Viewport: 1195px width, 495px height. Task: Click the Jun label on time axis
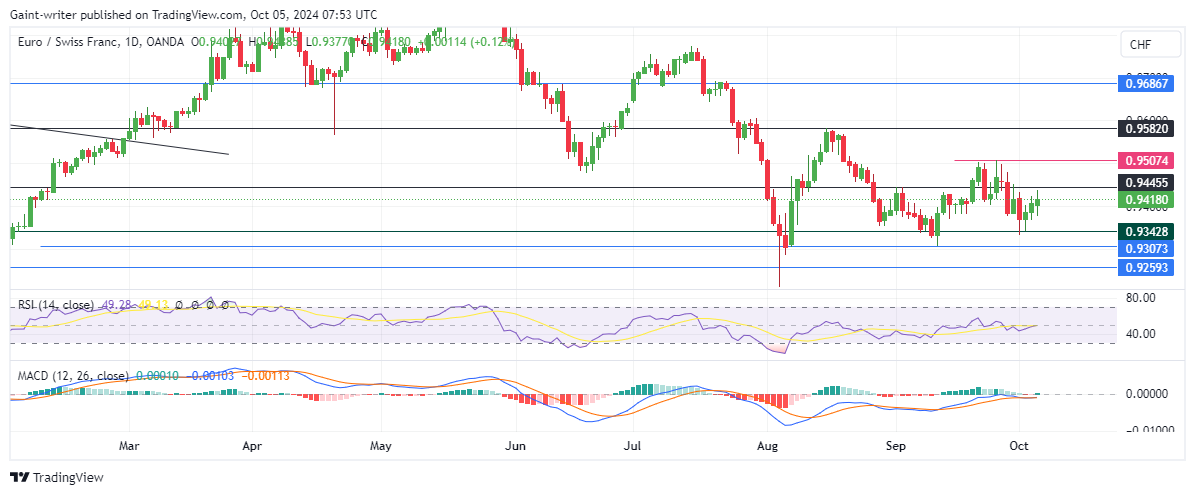pyautogui.click(x=517, y=446)
